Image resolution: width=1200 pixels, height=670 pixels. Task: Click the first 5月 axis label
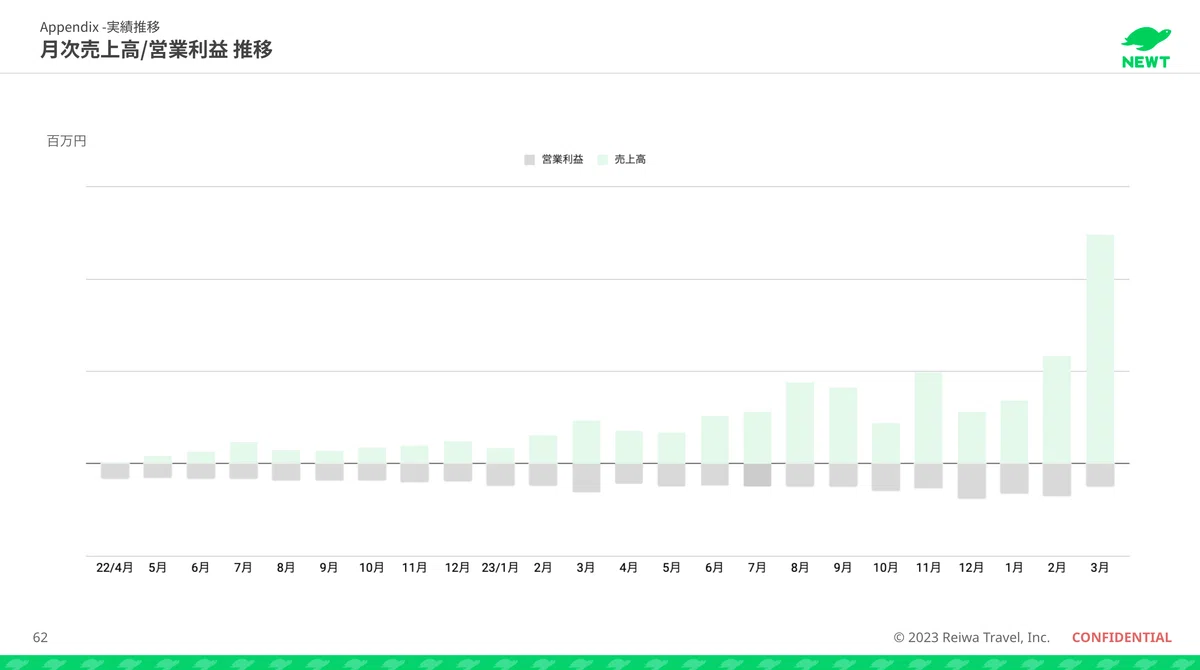(157, 567)
